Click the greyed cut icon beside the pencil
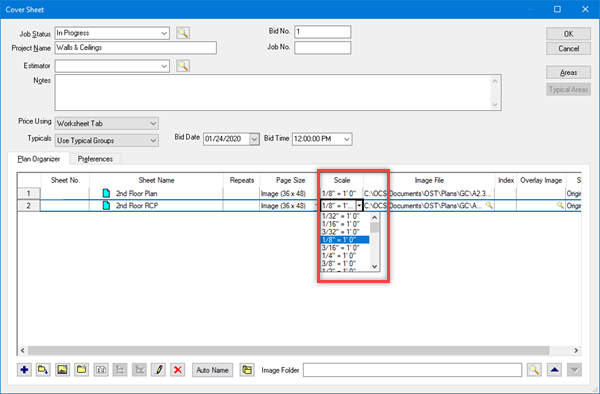Screen dimensions: 600x394 [139, 370]
